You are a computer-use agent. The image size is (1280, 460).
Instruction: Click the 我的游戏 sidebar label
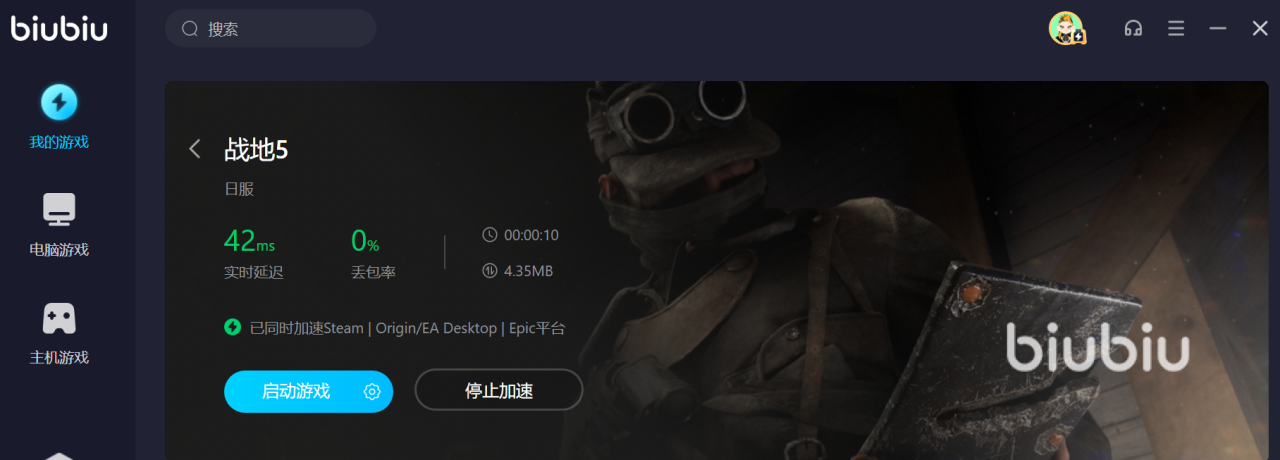[x=59, y=142]
